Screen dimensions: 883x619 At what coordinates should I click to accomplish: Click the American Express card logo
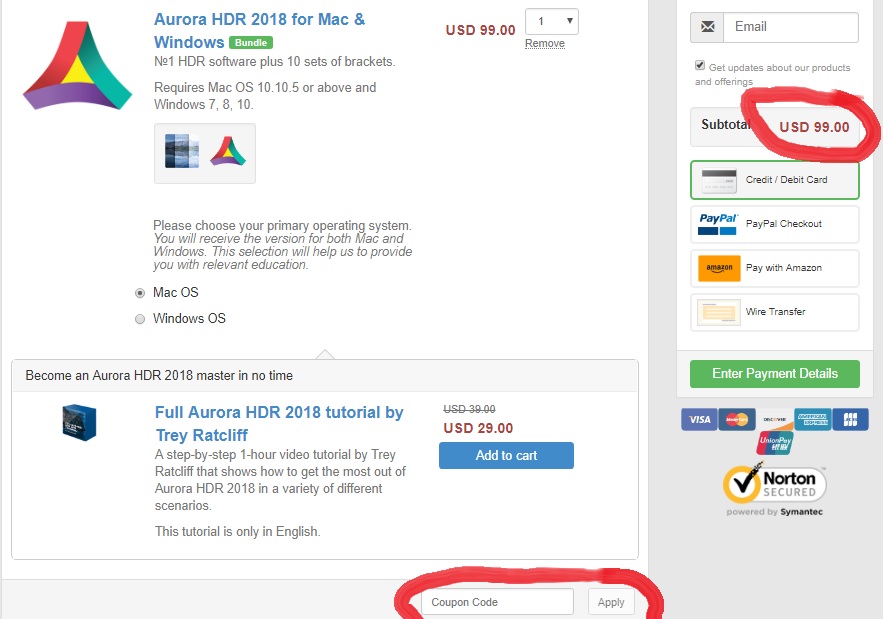[x=812, y=420]
